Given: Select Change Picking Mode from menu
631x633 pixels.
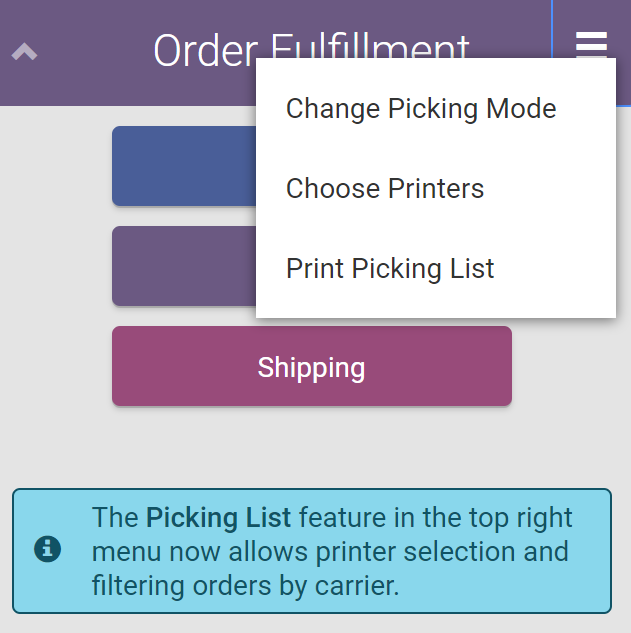Looking at the screenshot, I should click(x=420, y=108).
